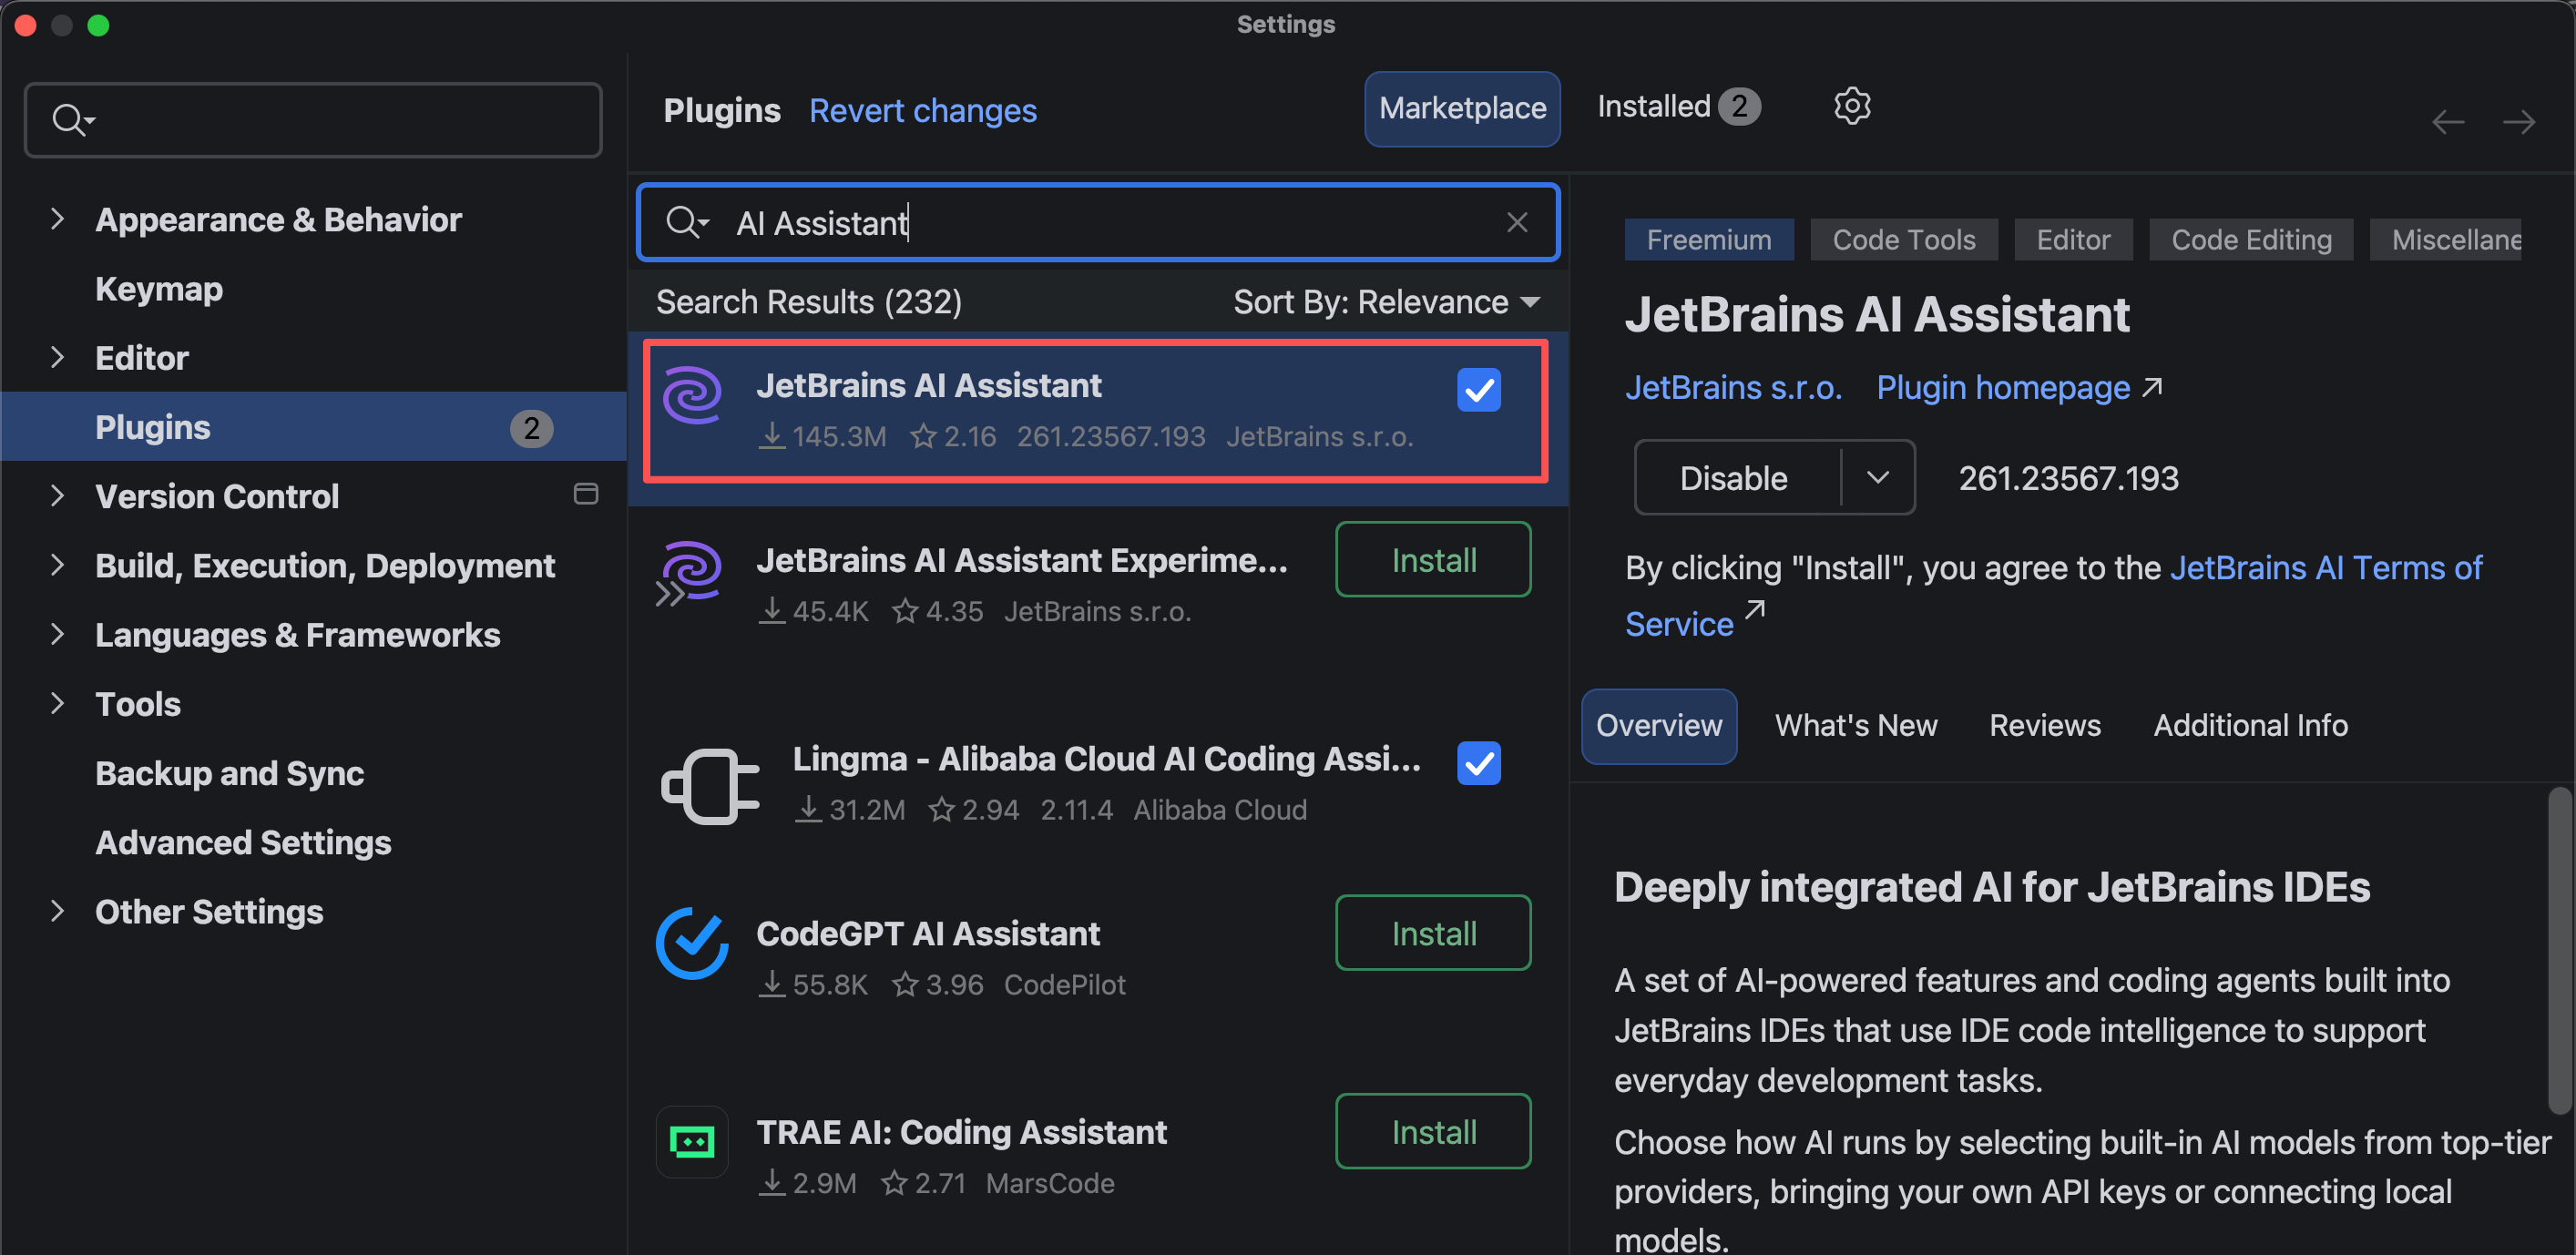
Task: Click the forward navigation arrow
Action: click(2518, 122)
